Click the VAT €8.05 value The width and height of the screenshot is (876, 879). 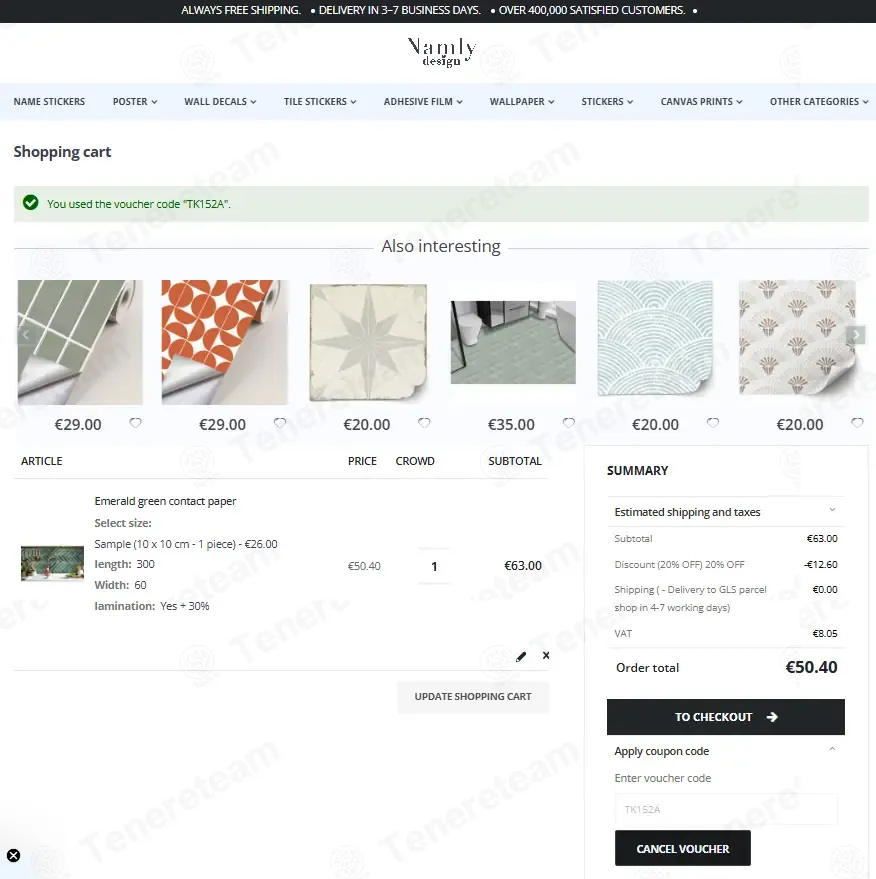(x=824, y=633)
